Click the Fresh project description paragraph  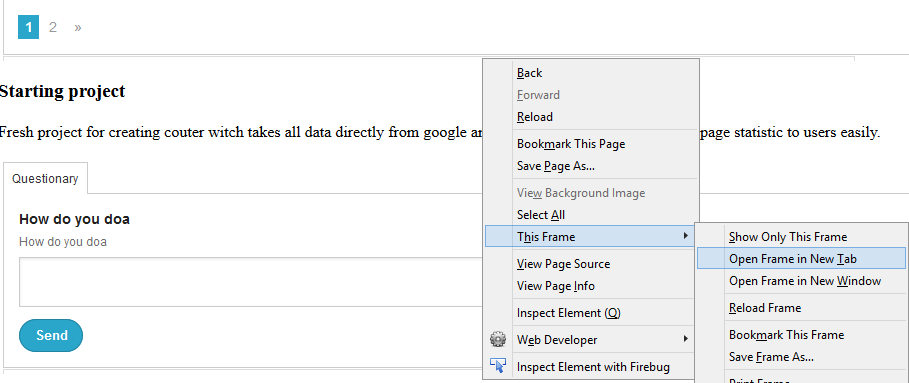pos(440,132)
